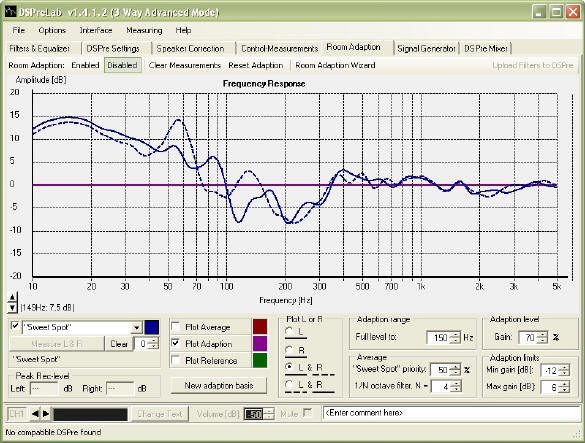
Task: Open the Measuring menu
Action: pos(144,30)
